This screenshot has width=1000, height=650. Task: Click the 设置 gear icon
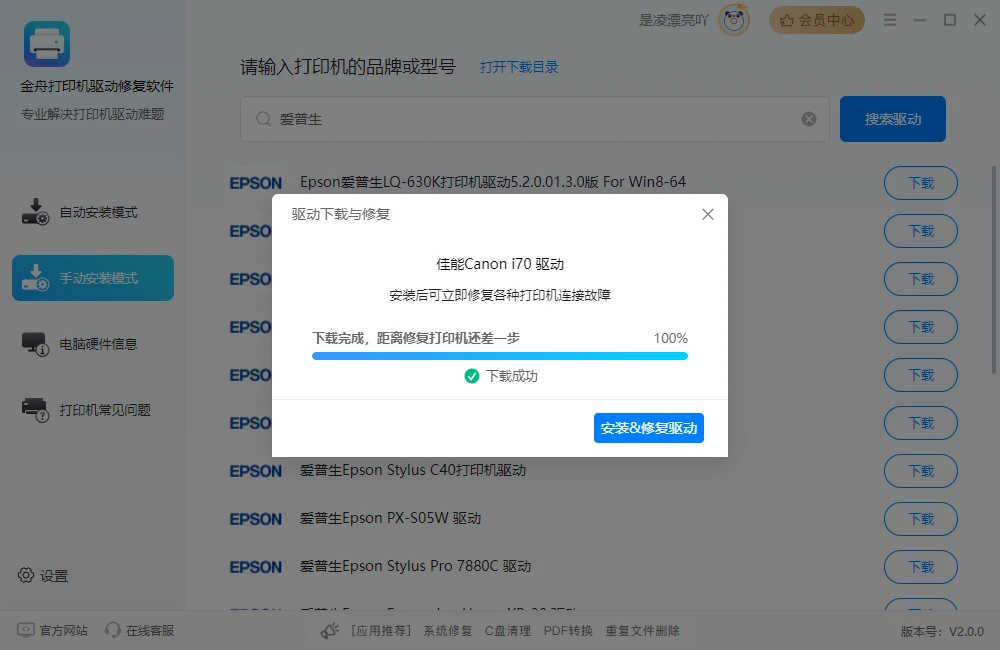26,575
